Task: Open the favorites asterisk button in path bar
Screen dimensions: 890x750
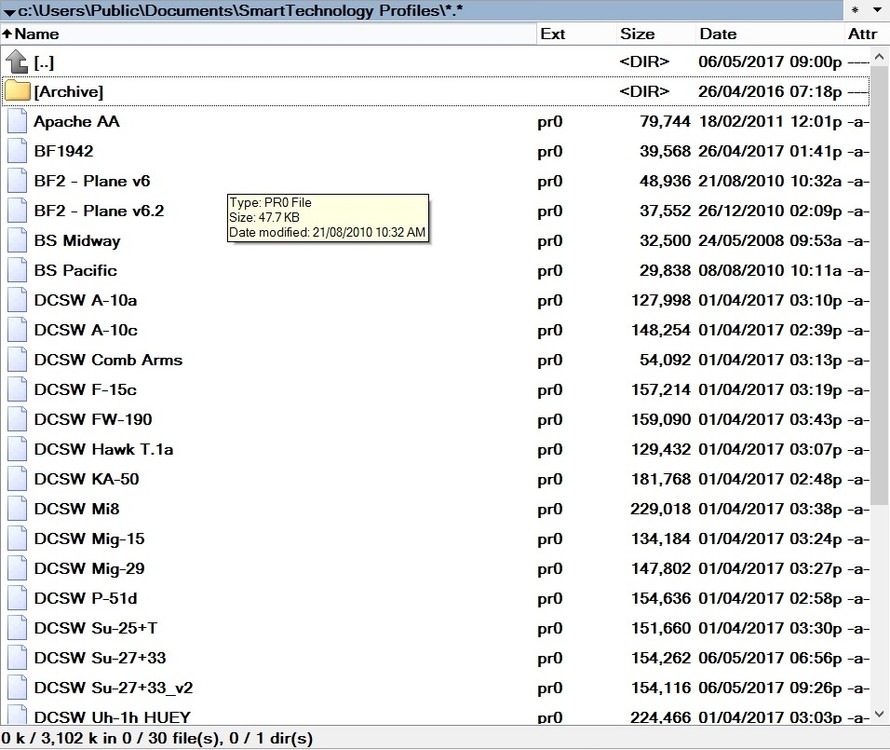Action: pos(855,10)
